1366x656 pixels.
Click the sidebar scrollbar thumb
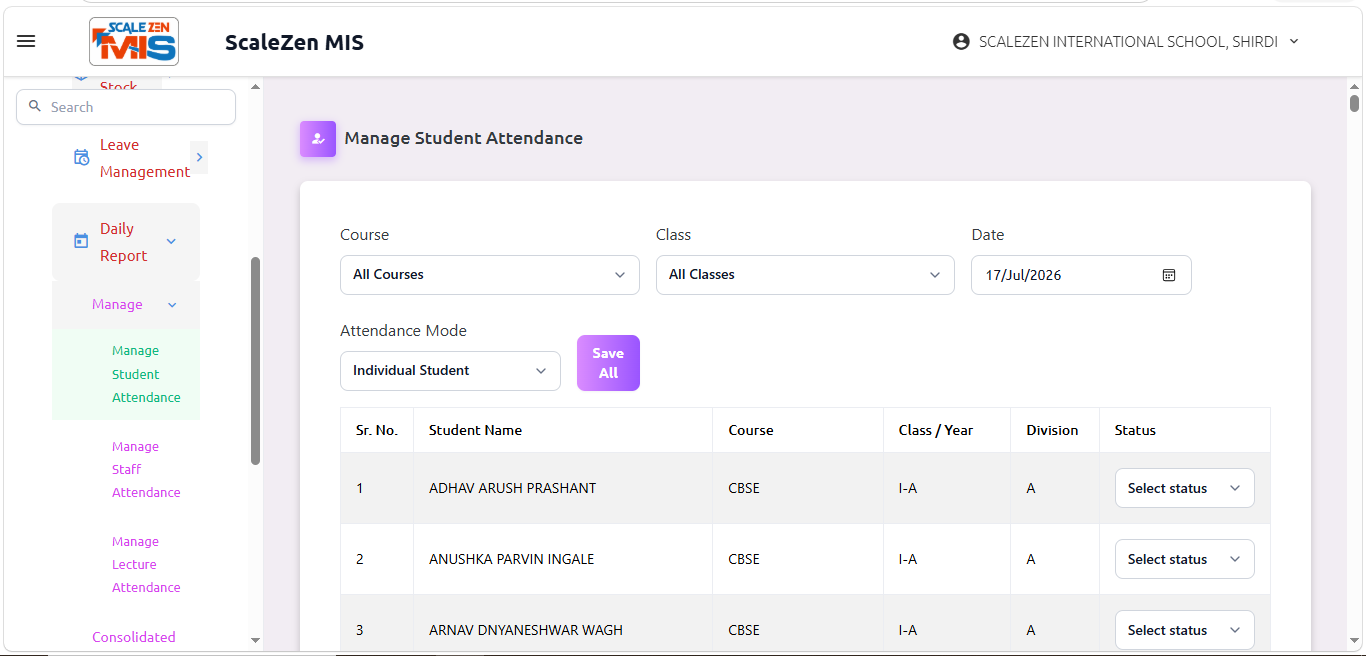point(255,361)
